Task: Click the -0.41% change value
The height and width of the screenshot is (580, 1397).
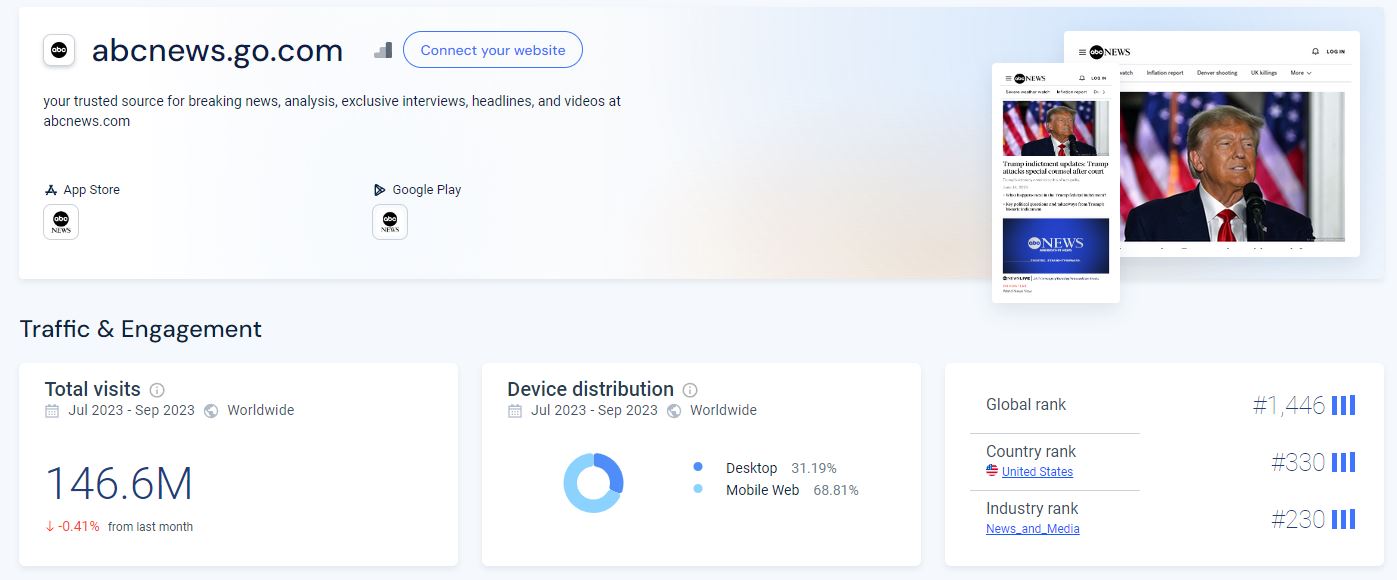Action: (x=79, y=527)
